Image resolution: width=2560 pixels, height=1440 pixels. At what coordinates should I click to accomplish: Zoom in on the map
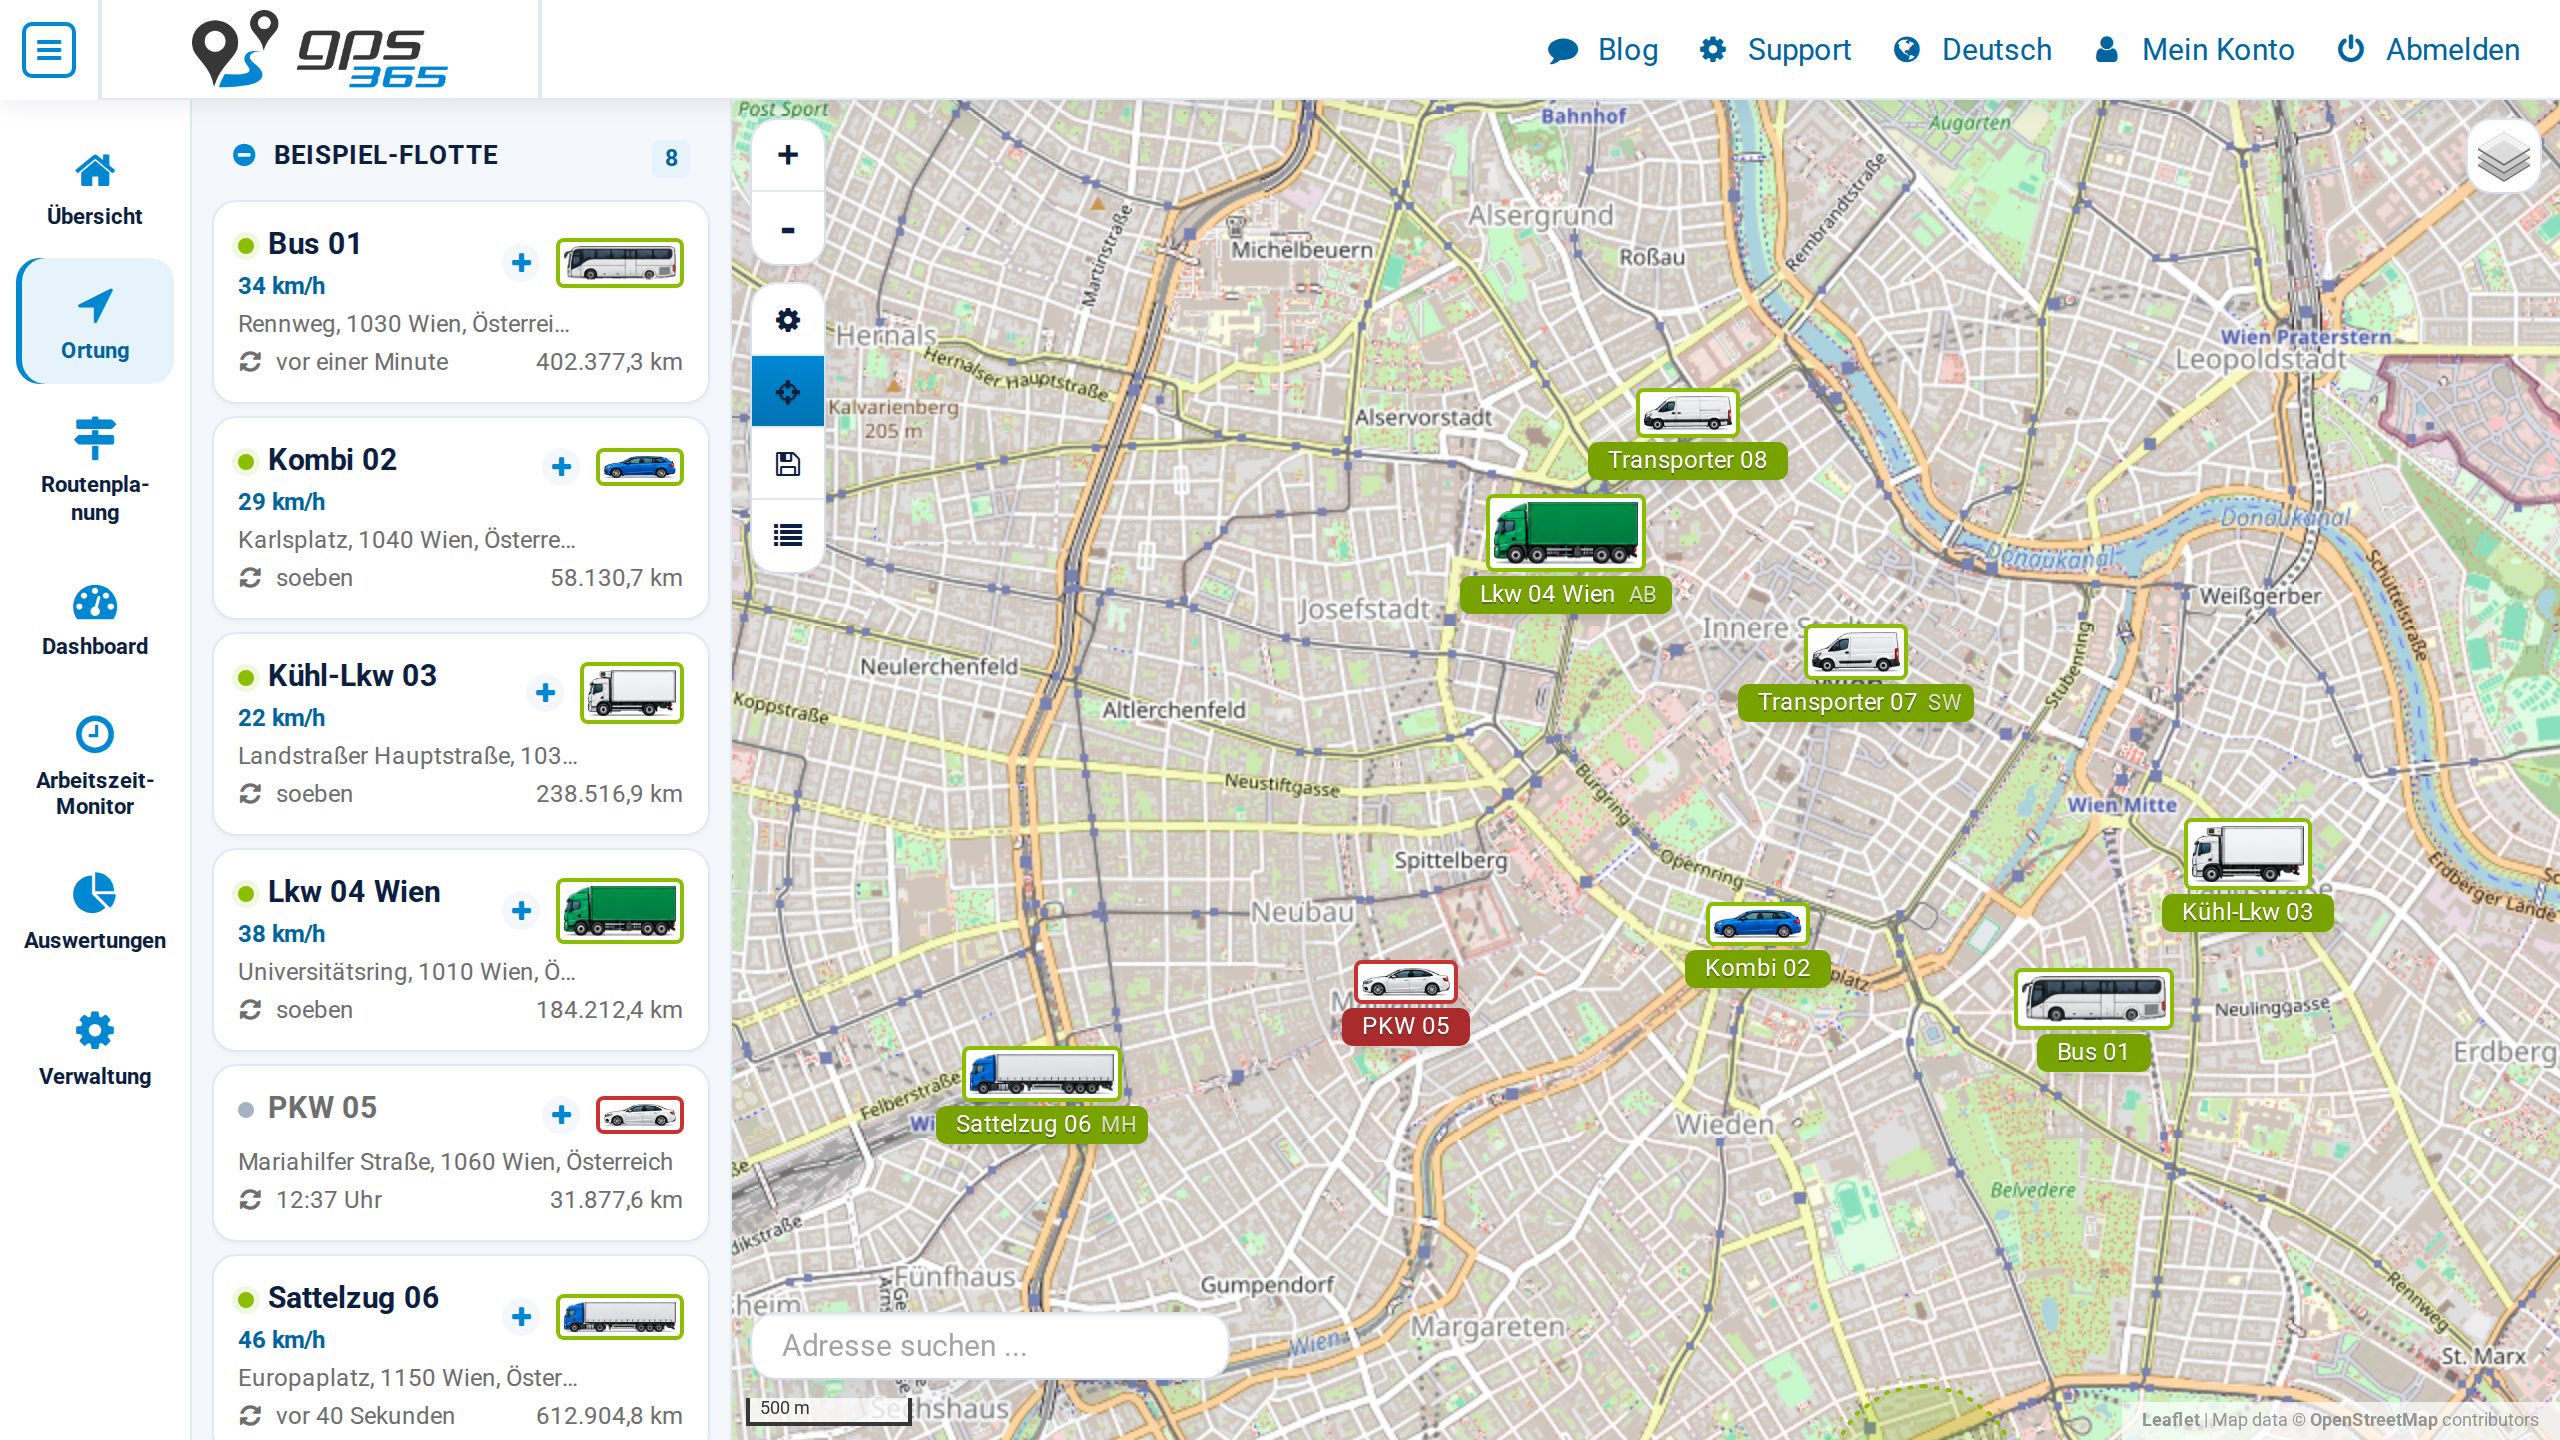[788, 155]
